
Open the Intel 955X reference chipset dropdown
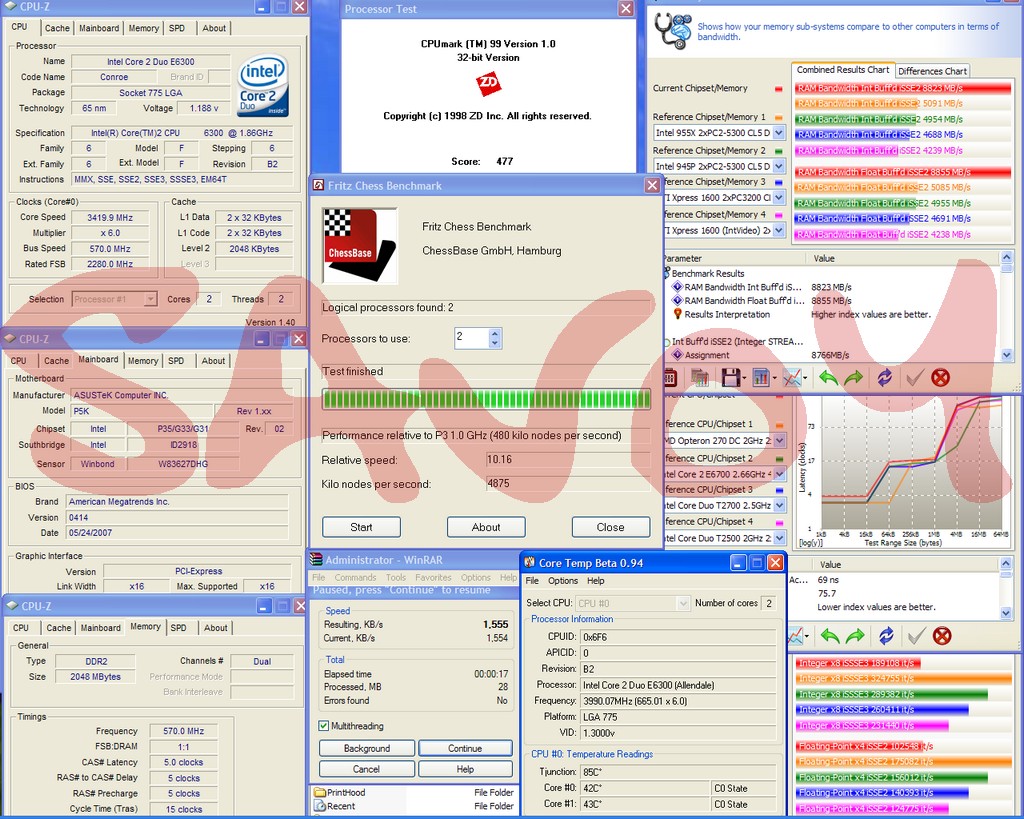[778, 133]
